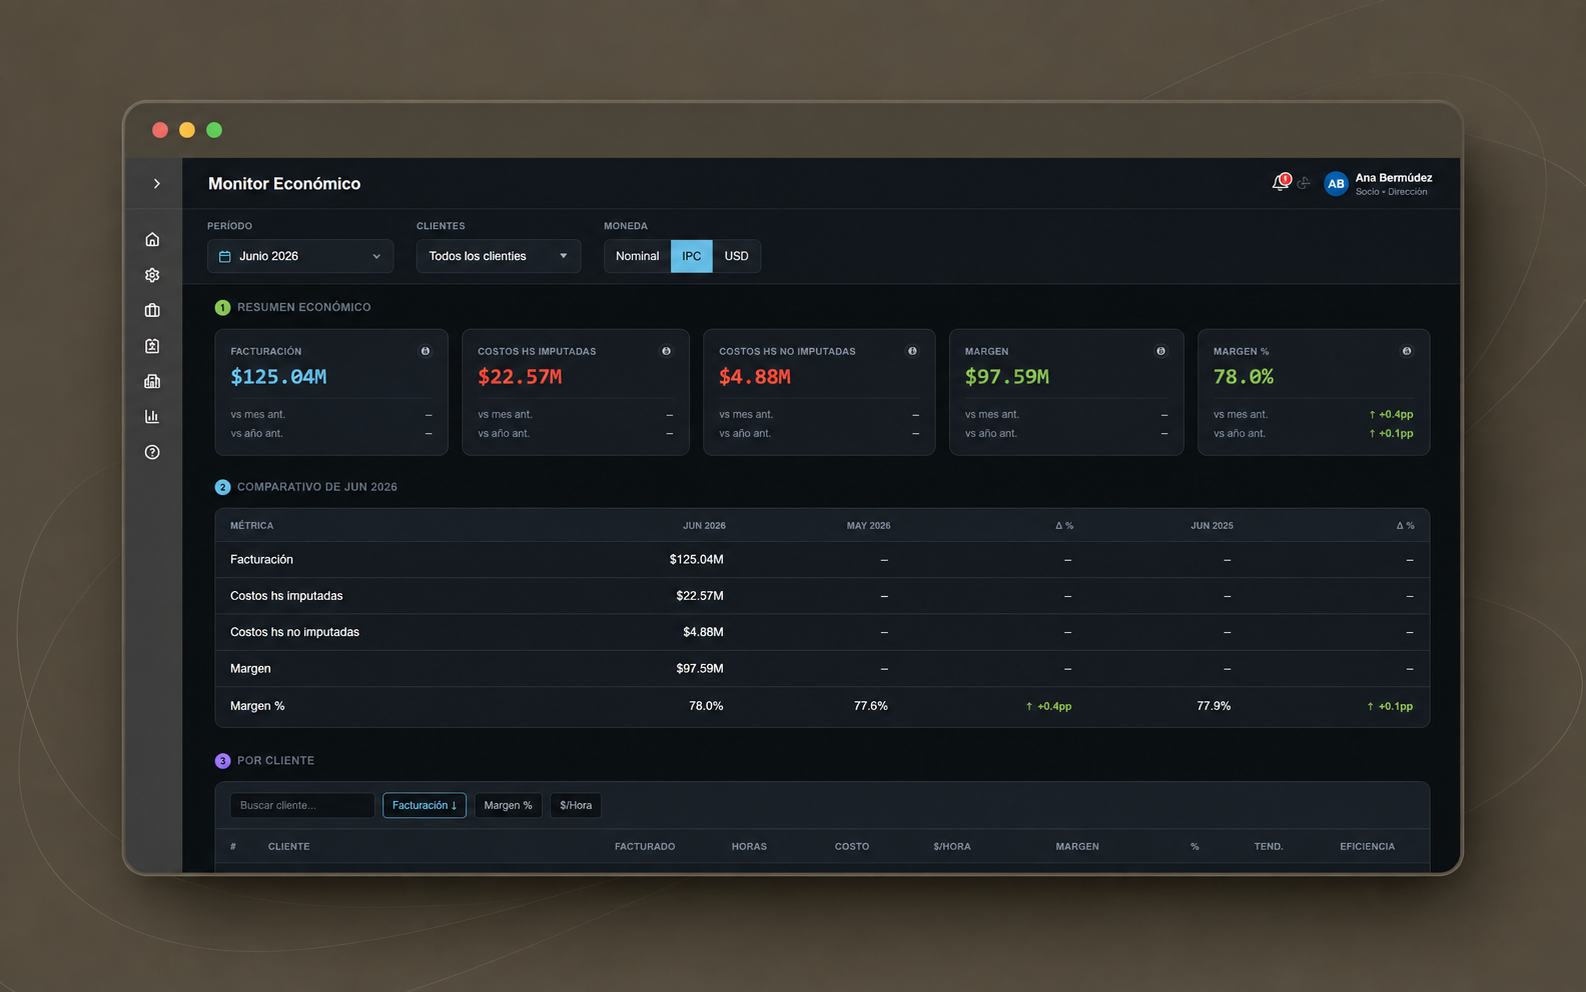The width and height of the screenshot is (1586, 992).
Task: Click the 77.9% cell in the Margen % row
Action: click(x=1214, y=706)
